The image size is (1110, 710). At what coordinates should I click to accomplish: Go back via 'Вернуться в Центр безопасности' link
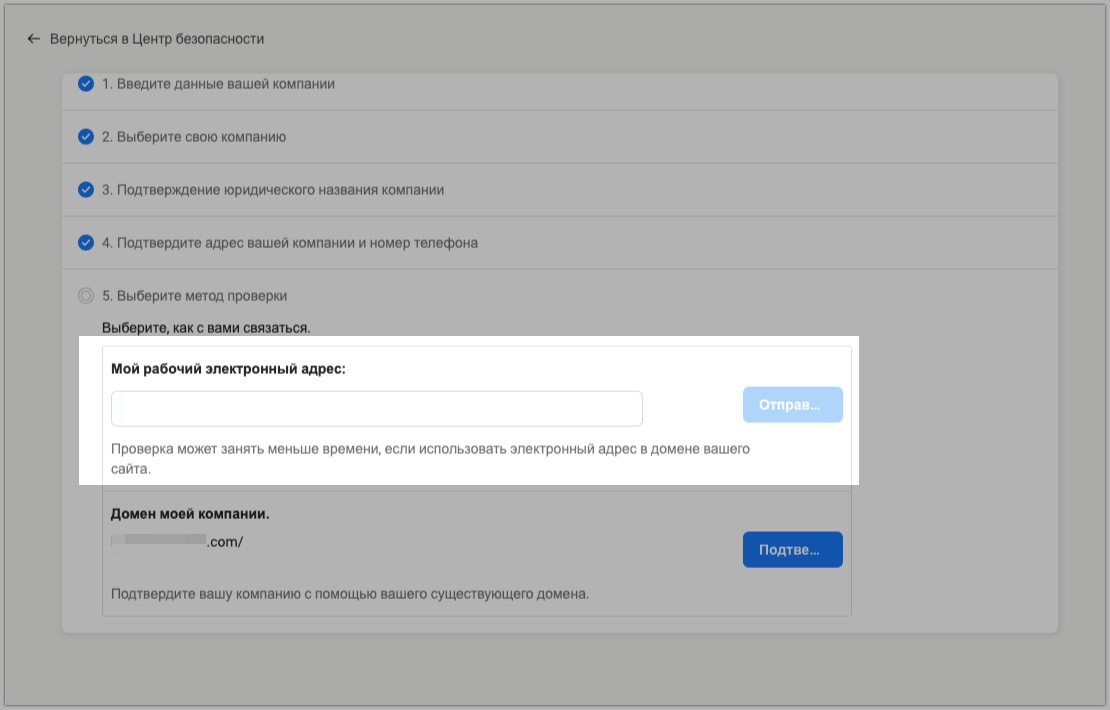157,39
